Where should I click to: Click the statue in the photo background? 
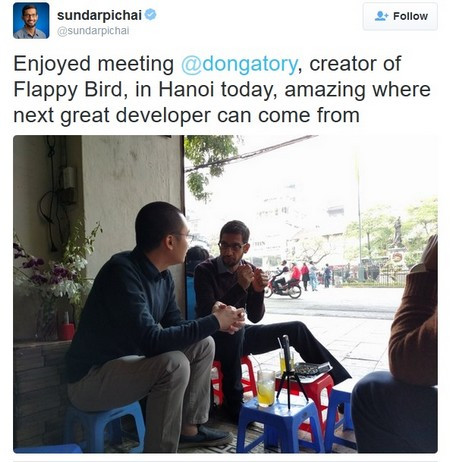(397, 232)
